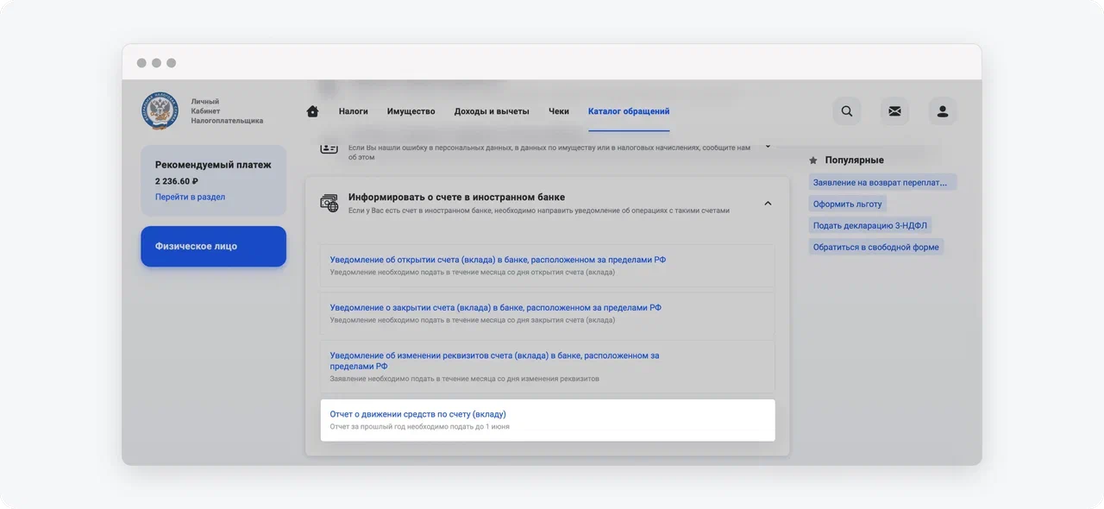Screen dimensions: 1104x509
Task: Select Чеки in the top navigation
Action: [x=559, y=111]
